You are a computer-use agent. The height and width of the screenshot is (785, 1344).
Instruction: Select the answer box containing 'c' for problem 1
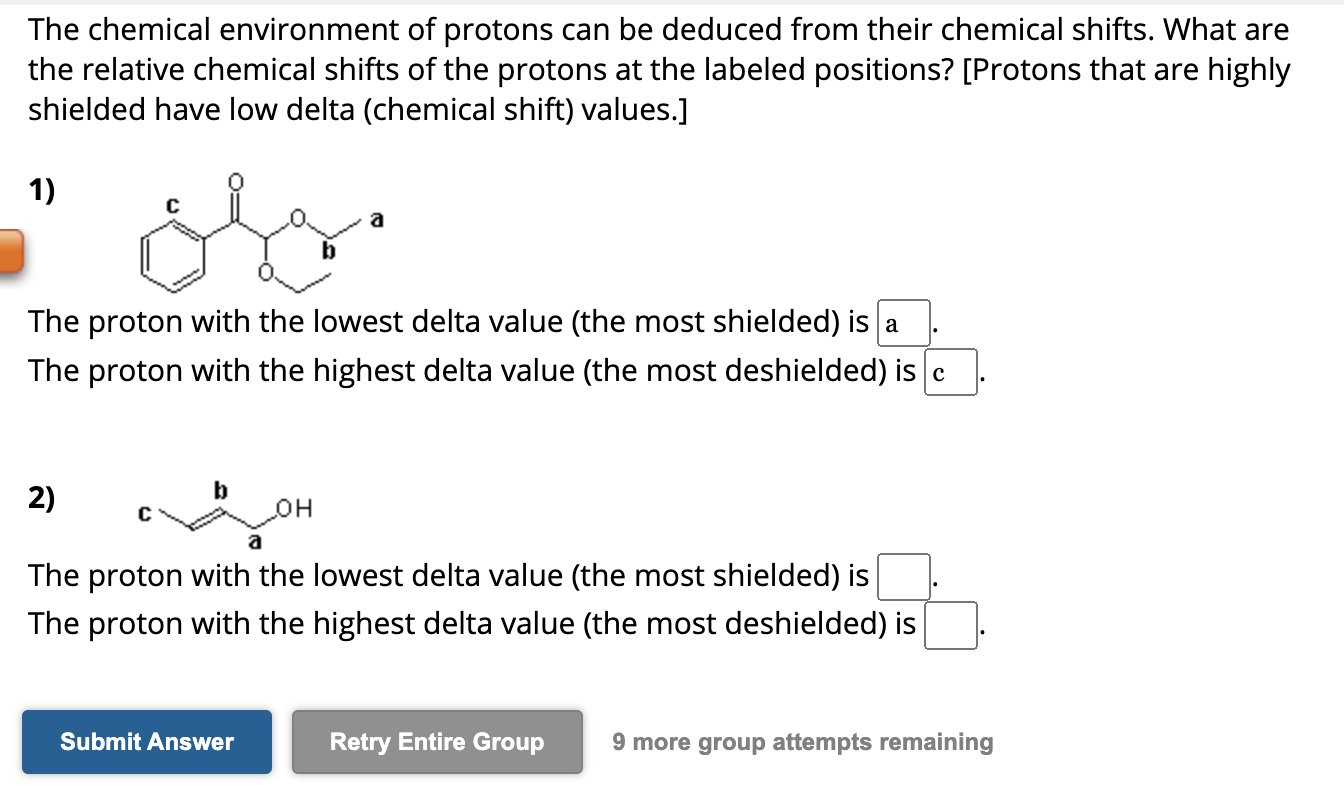click(949, 371)
